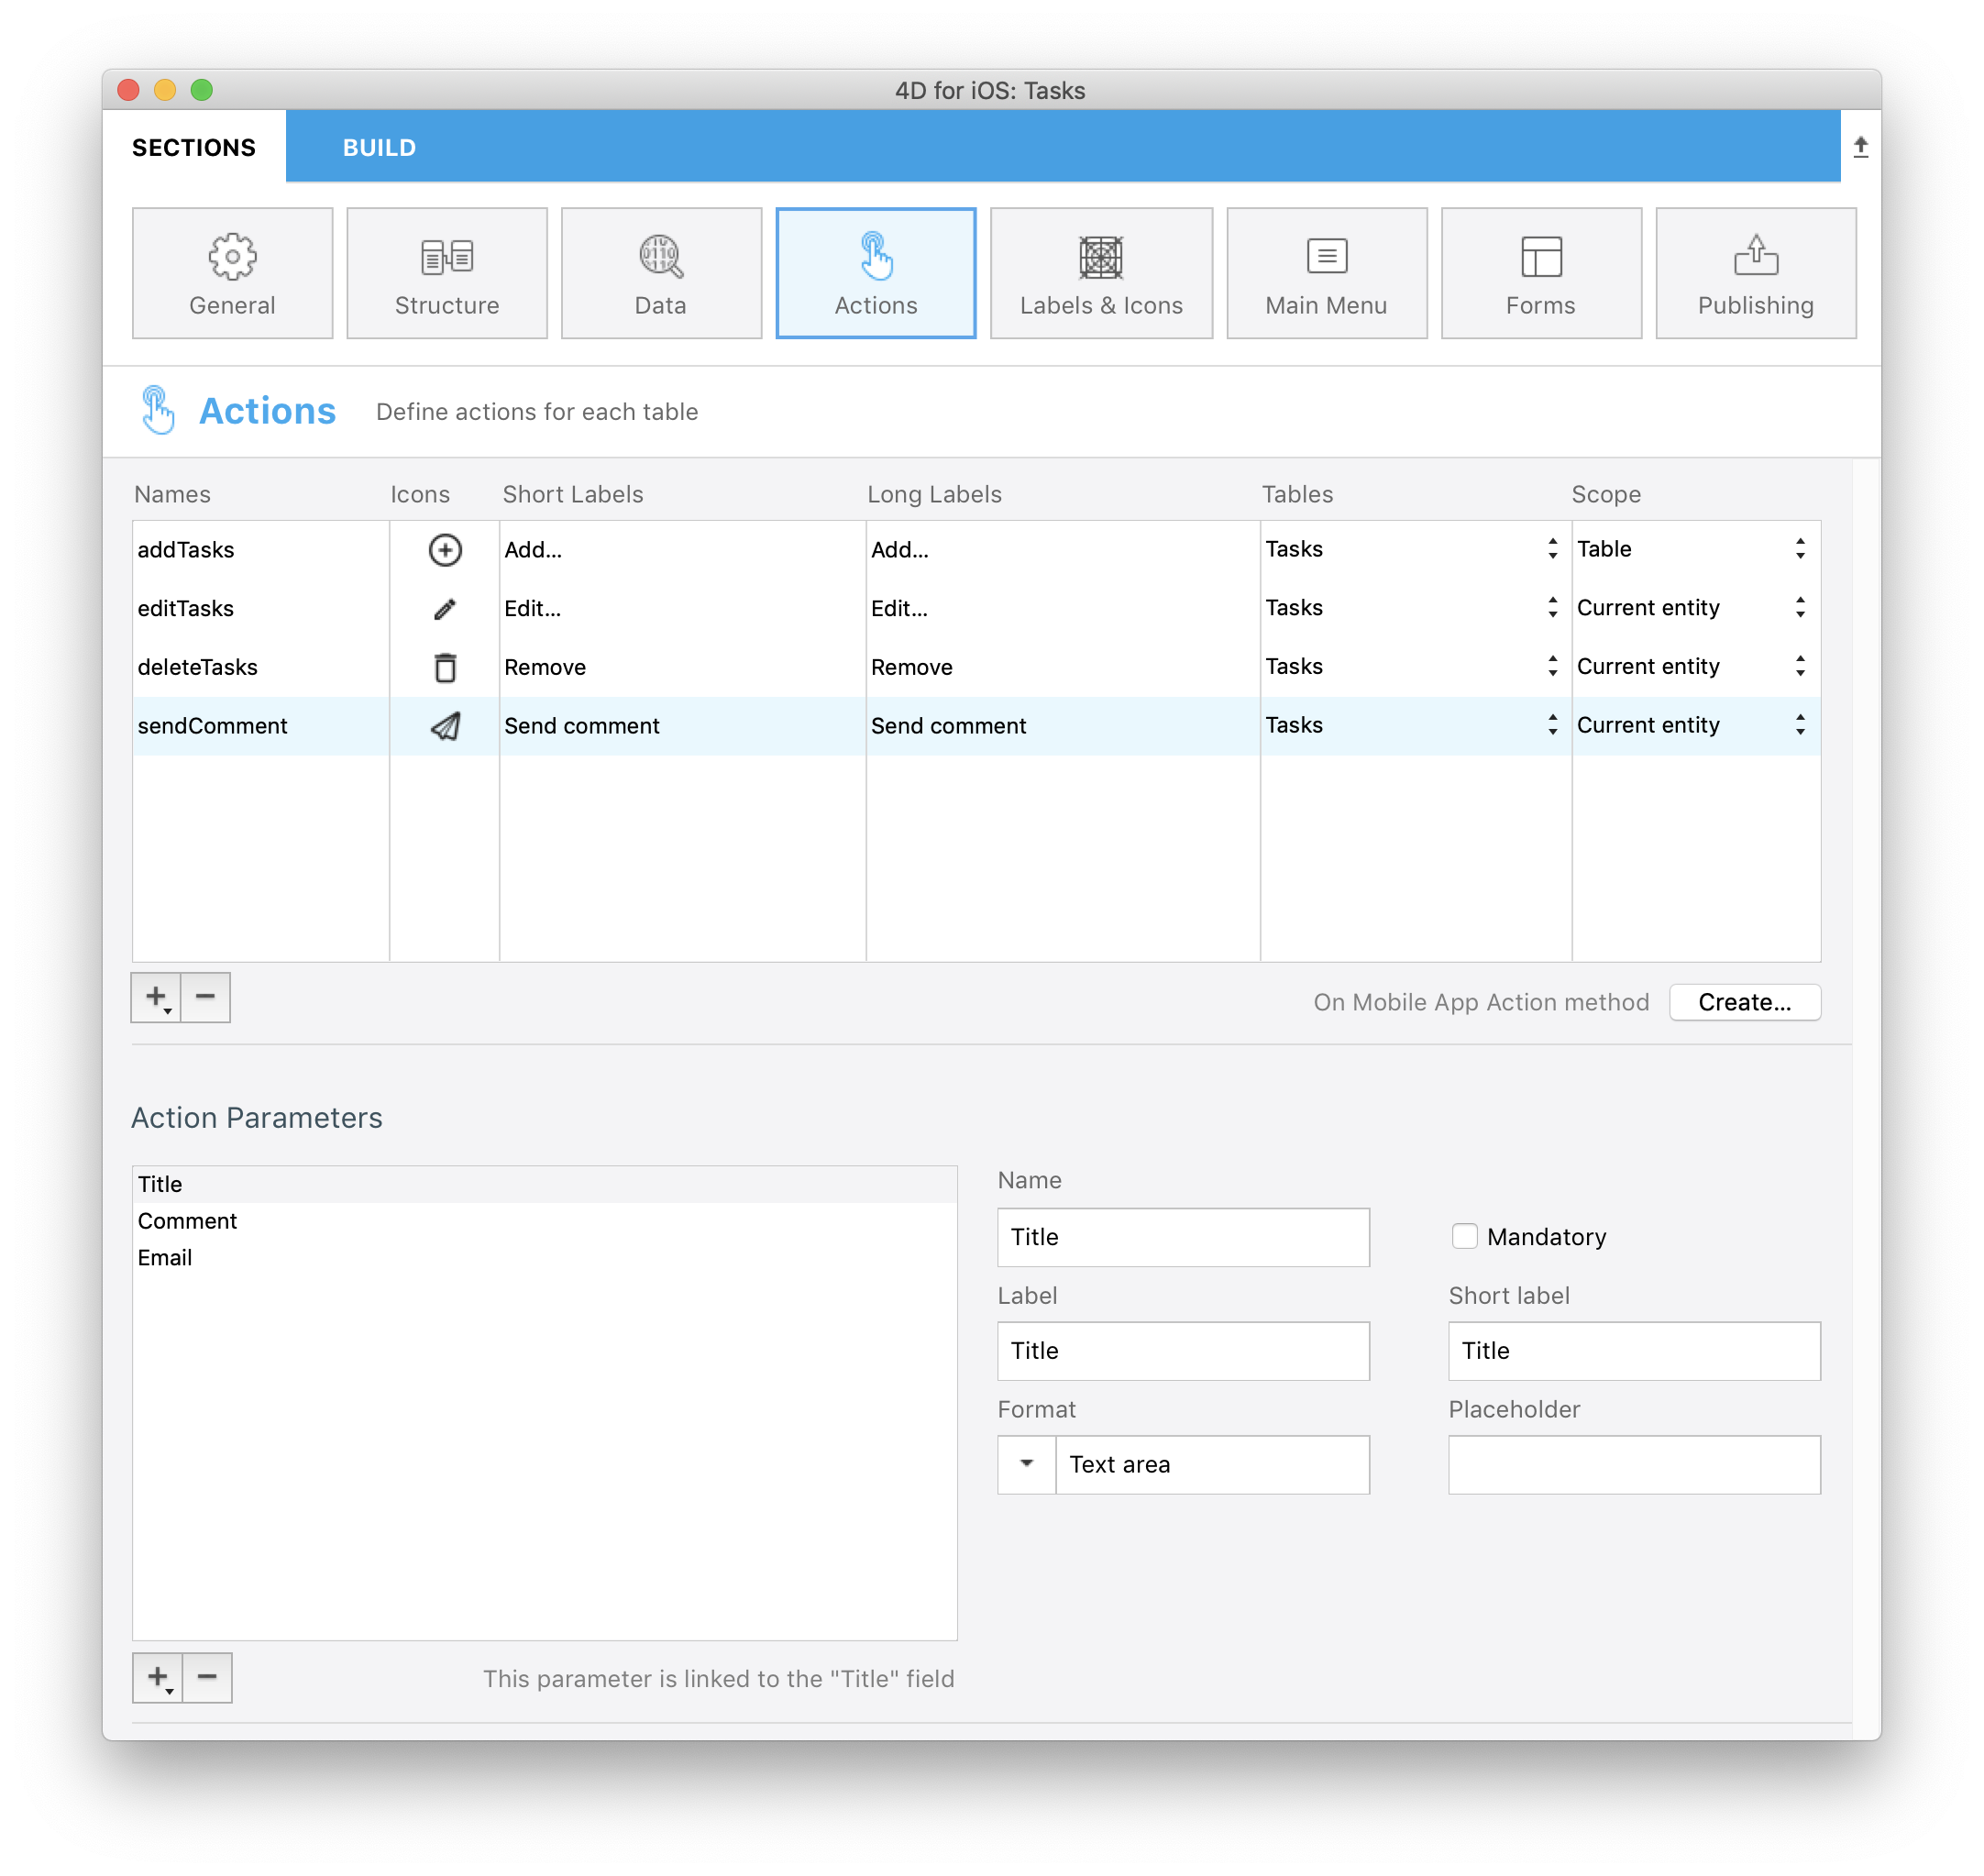
Task: Click the trash icon for deleteTasks
Action: point(445,667)
